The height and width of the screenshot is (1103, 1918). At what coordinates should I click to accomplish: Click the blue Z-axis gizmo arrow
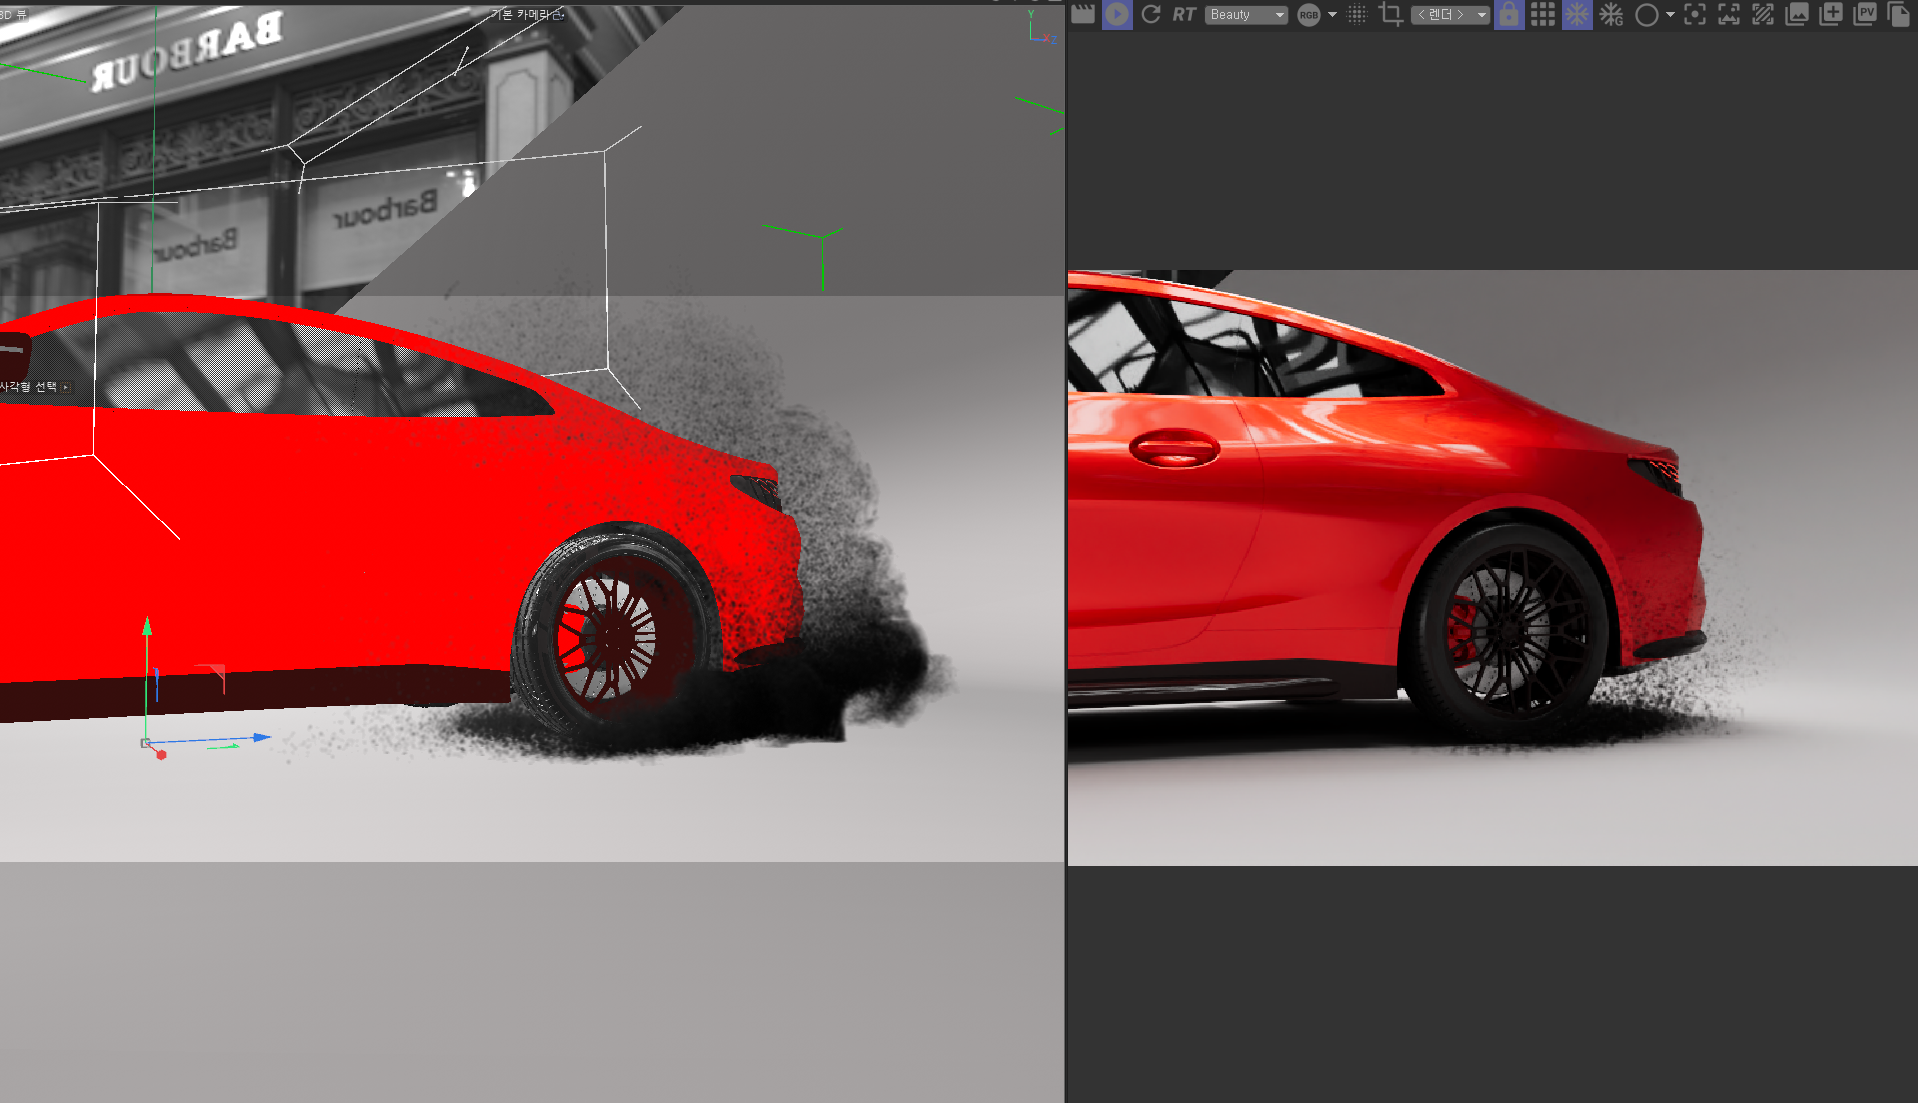coord(261,737)
